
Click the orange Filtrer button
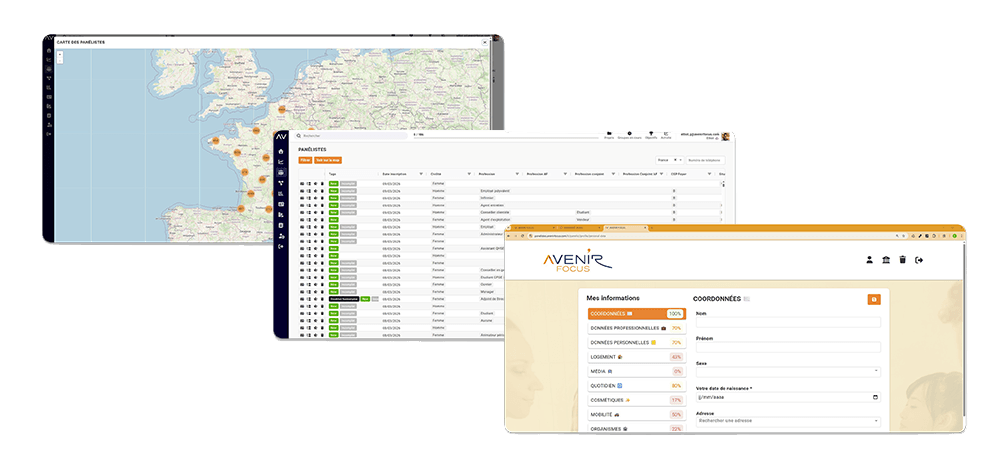305,160
